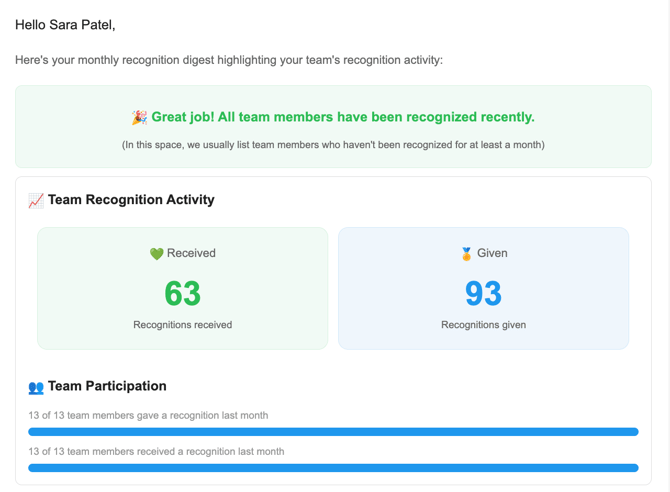This screenshot has height=492, width=670.
Task: Click the 'Given' card label
Action: tap(492, 254)
